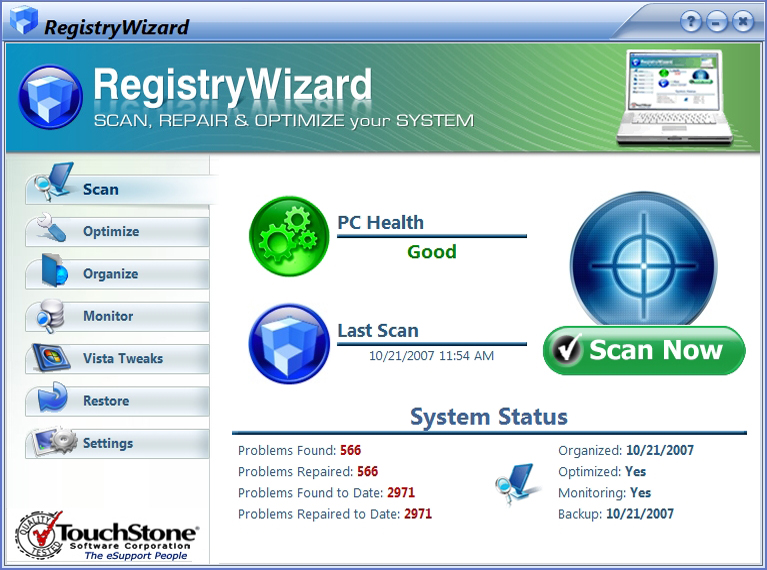
Task: Click Problems Repaired: 566
Action: pos(308,472)
